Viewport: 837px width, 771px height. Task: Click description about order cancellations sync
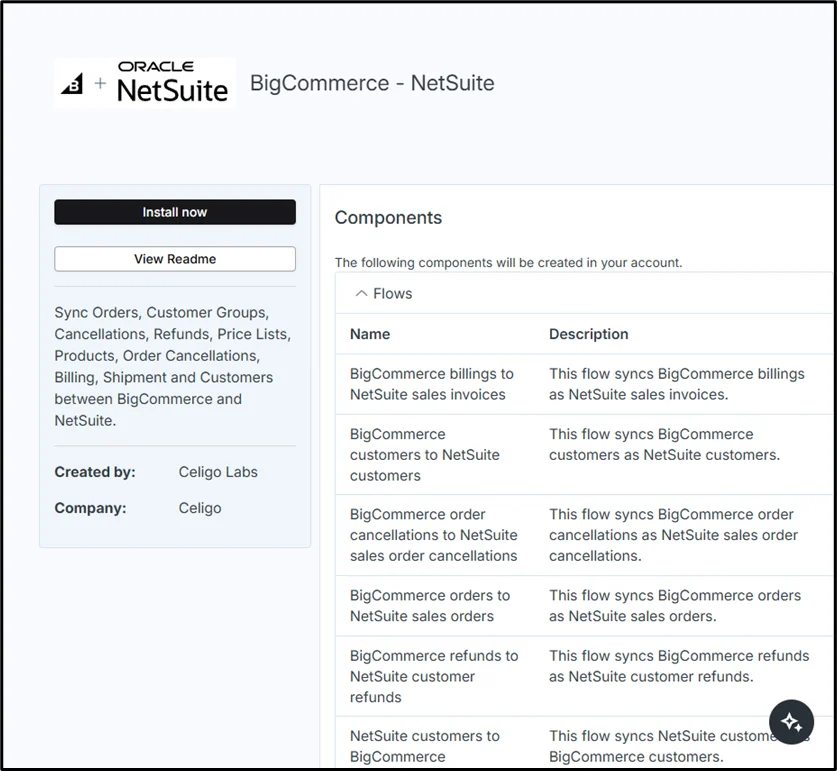(673, 535)
